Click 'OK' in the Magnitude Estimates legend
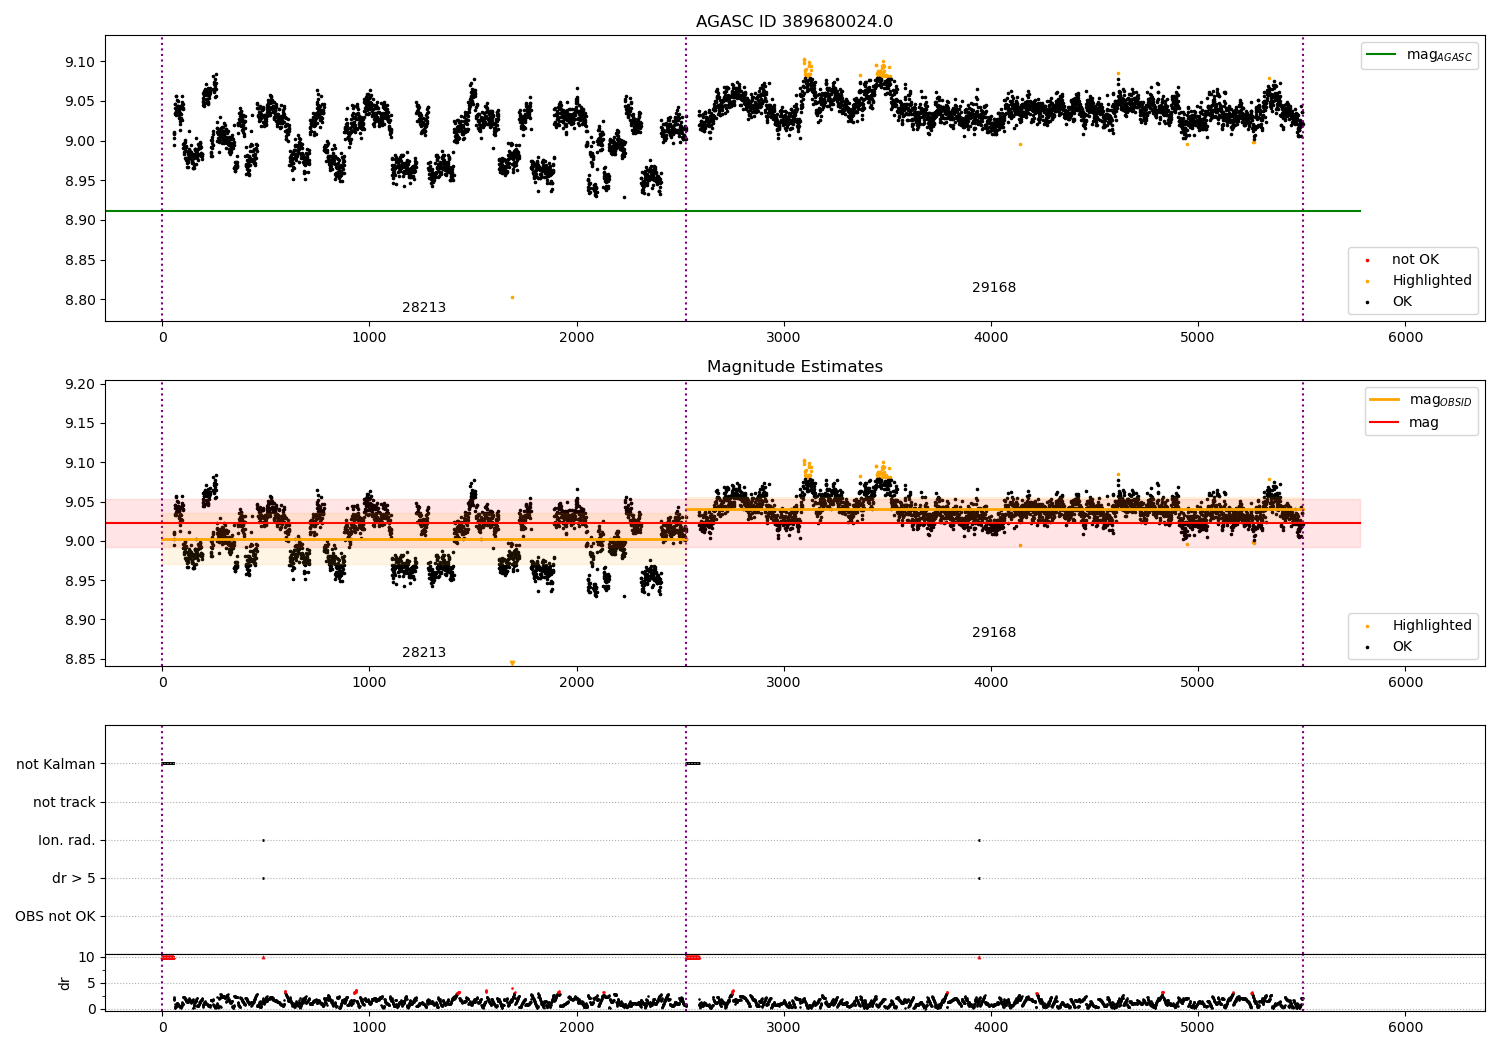This screenshot has height=1050, width=1500. pyautogui.click(x=1402, y=647)
